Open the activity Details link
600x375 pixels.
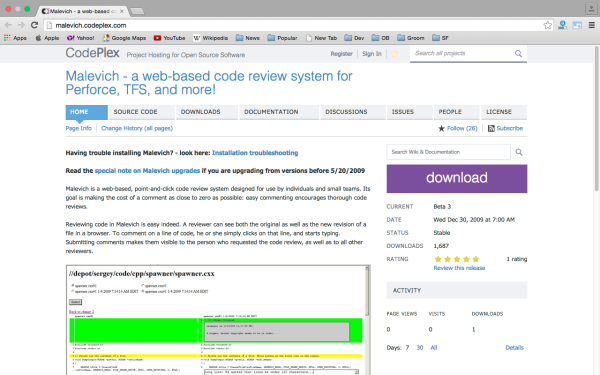514,348
